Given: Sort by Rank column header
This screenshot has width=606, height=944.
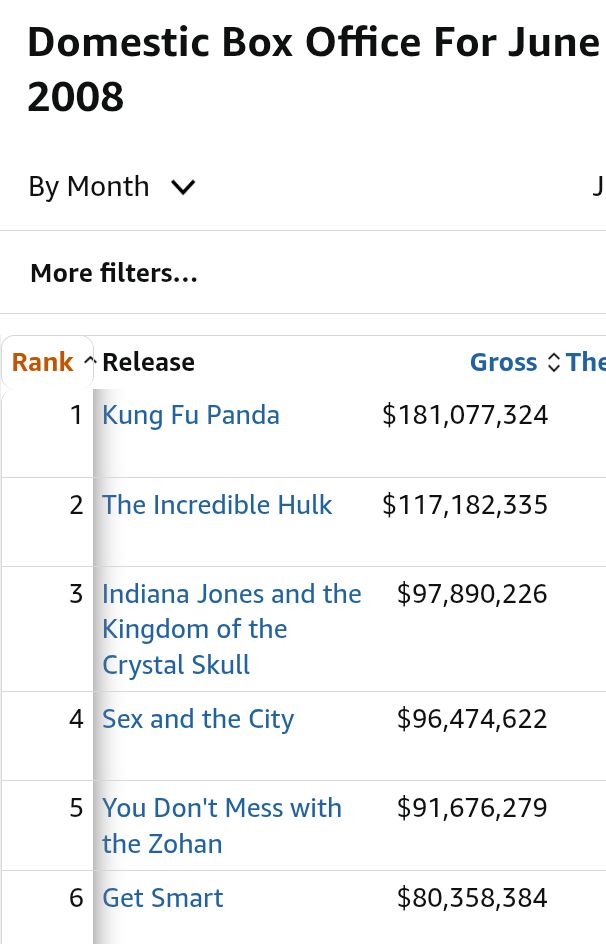Looking at the screenshot, I should click(43, 362).
